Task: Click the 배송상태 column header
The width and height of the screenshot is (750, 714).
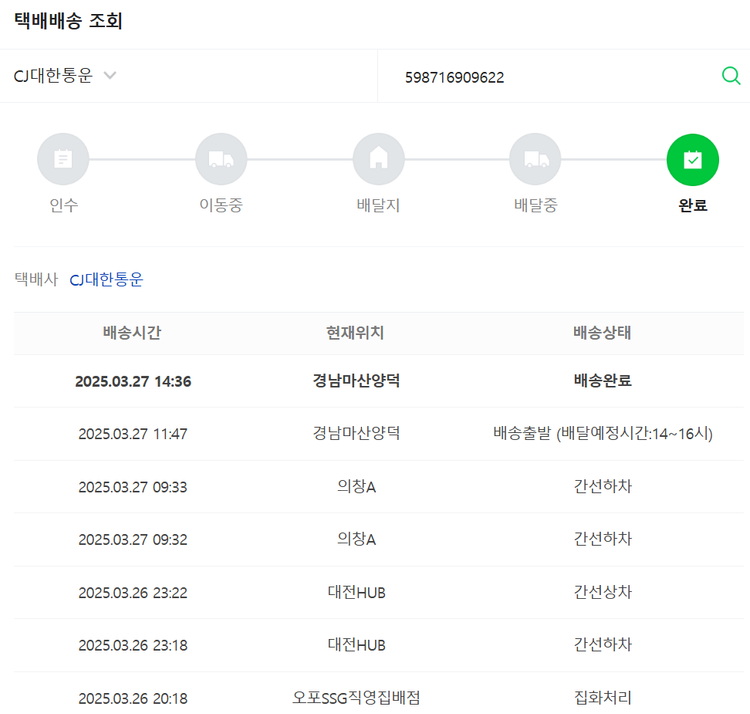Action: [x=602, y=333]
